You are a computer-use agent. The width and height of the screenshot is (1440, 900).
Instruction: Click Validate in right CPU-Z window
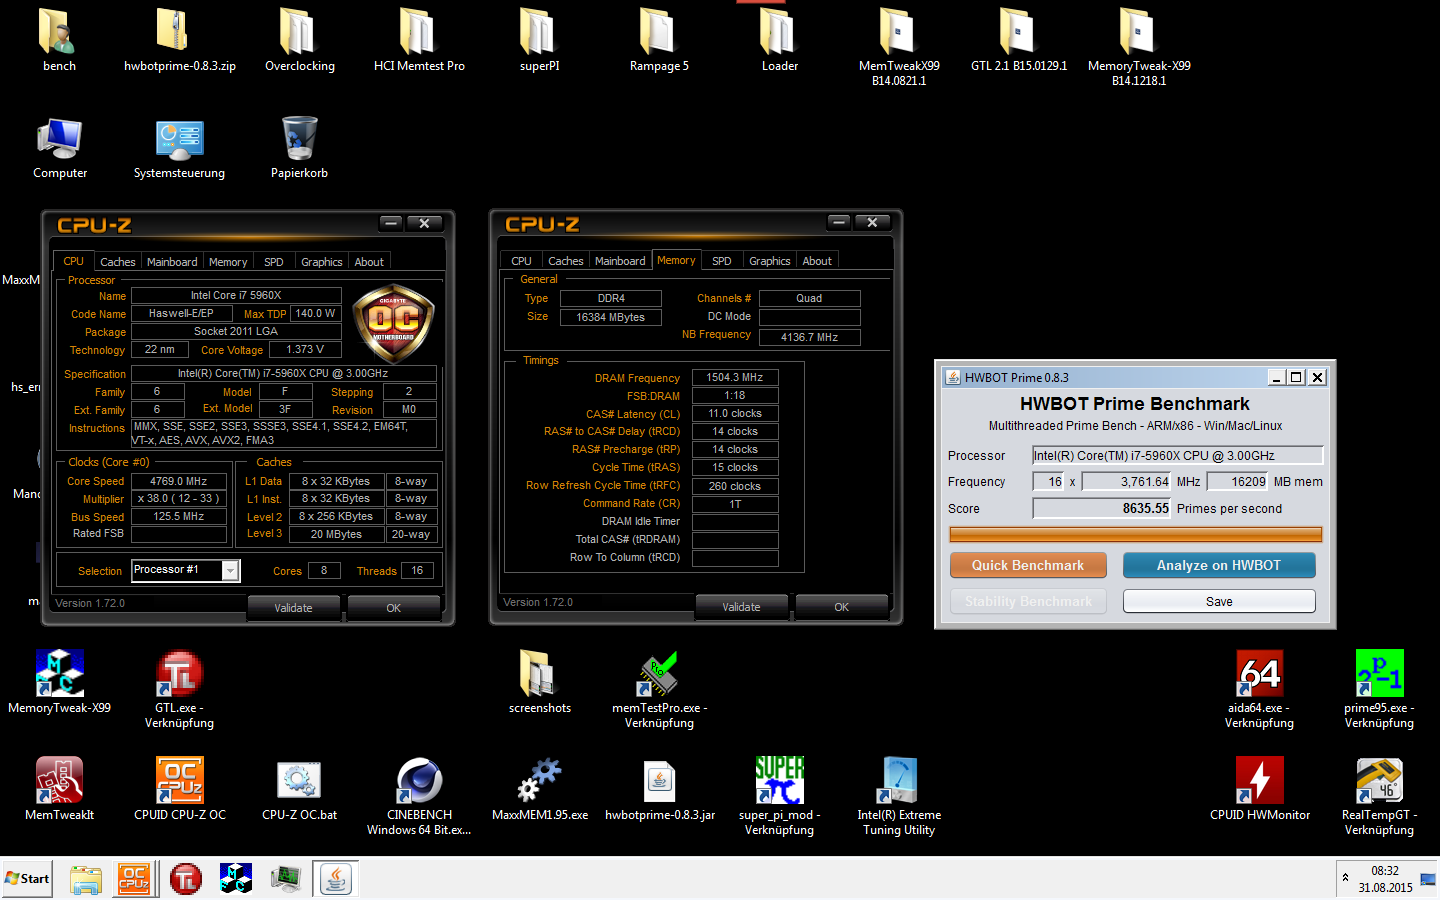click(x=741, y=607)
